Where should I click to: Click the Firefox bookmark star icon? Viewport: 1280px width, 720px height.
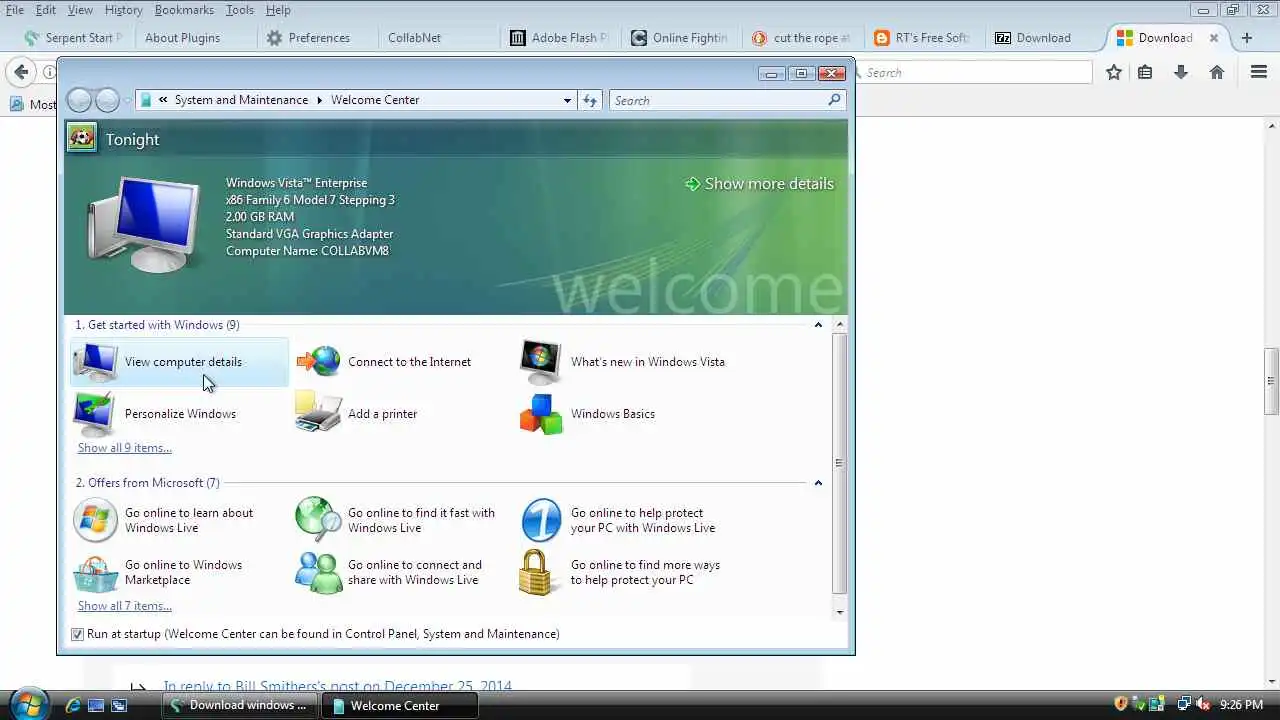1113,72
